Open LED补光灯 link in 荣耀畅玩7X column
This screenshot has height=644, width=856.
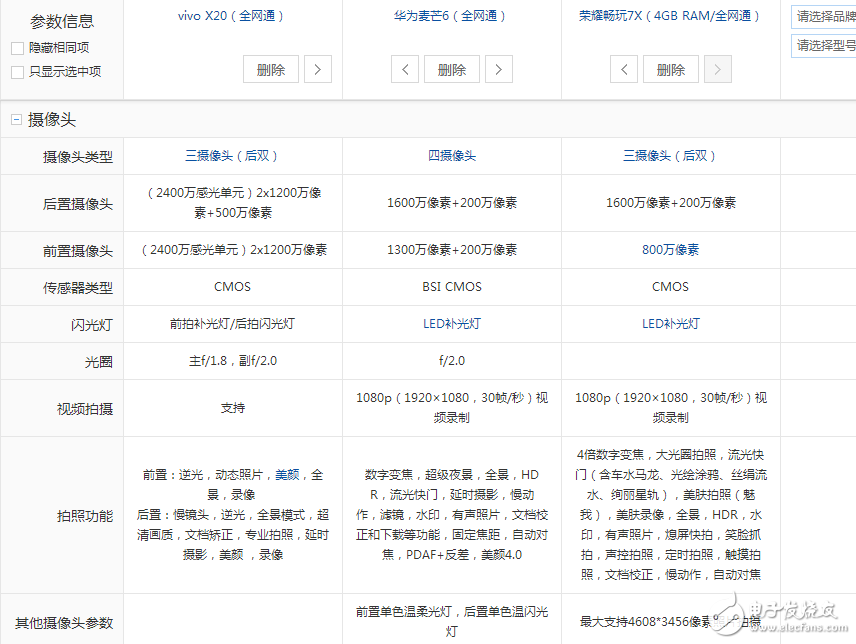[670, 324]
